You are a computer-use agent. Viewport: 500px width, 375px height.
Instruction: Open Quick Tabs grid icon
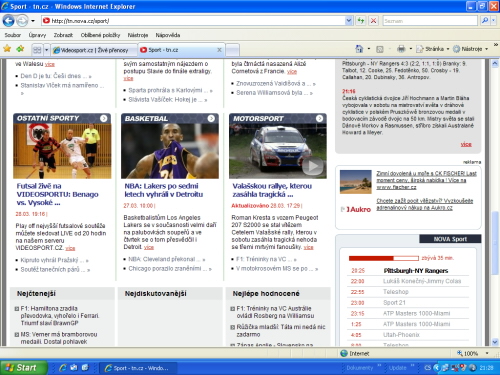pos(37,50)
